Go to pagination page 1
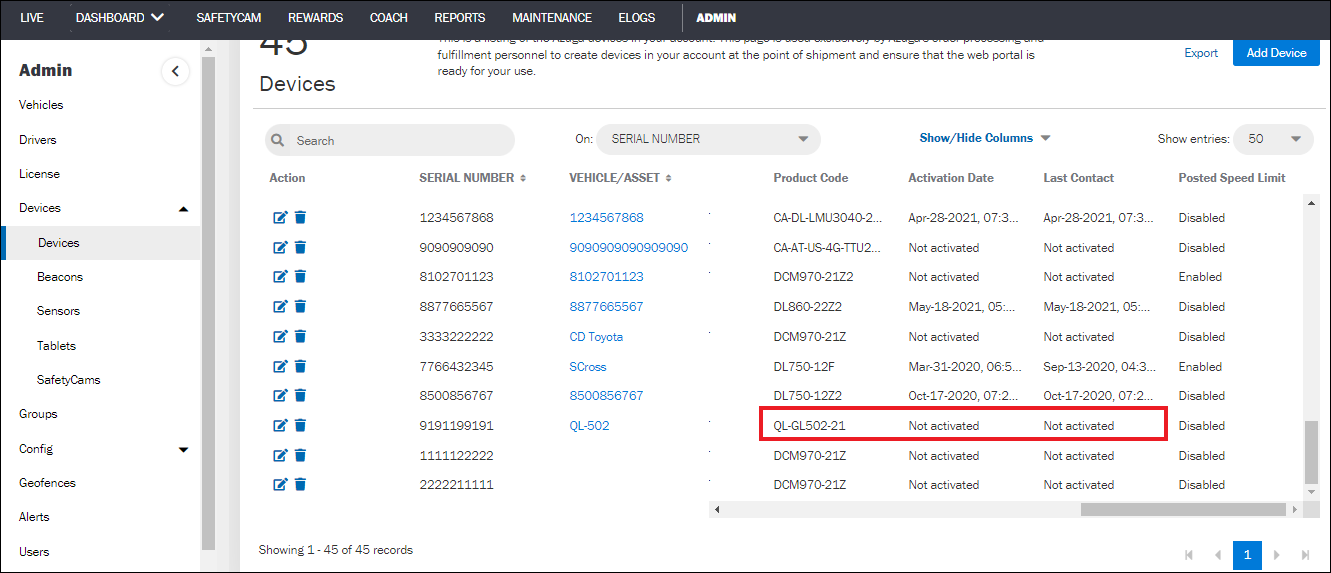 click(x=1247, y=555)
